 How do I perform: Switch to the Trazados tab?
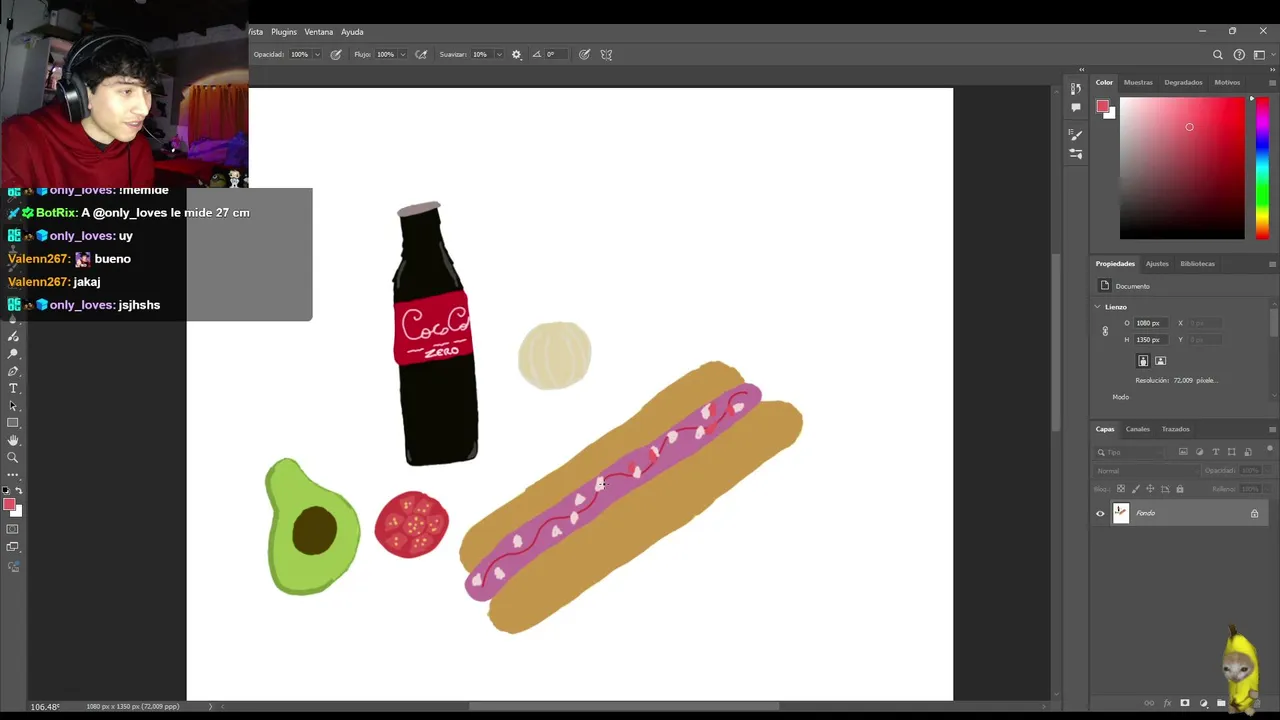(1175, 429)
